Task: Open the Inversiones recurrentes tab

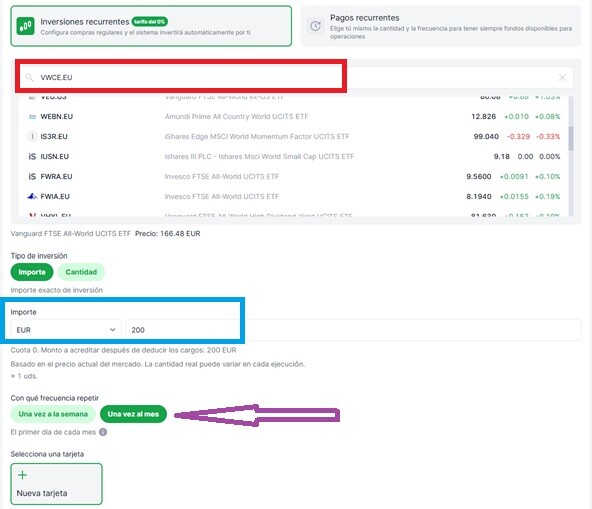Action: 151,26
